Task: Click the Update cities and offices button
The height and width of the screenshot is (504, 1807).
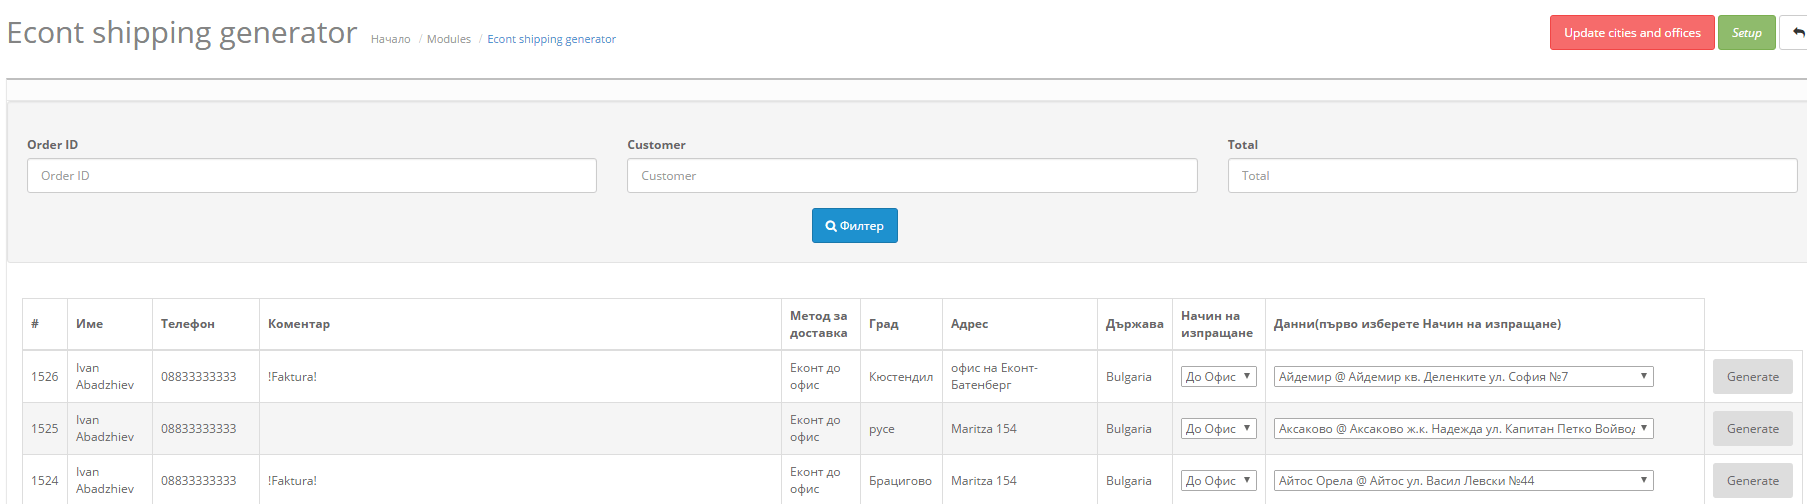Action: coord(1632,33)
